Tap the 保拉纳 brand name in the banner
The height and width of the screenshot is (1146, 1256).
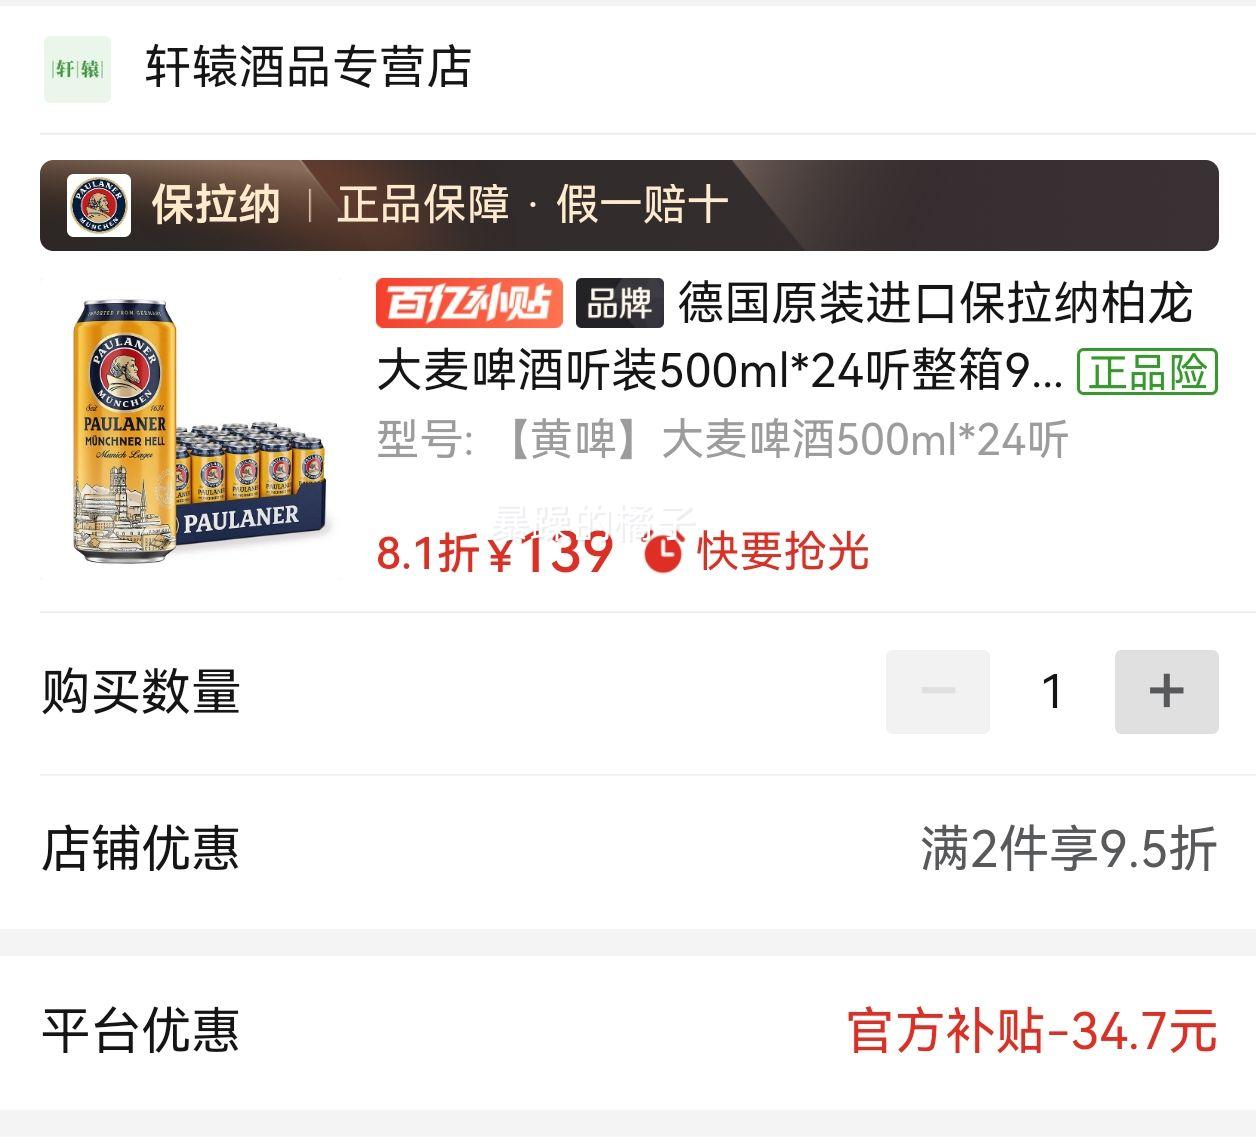pos(216,205)
